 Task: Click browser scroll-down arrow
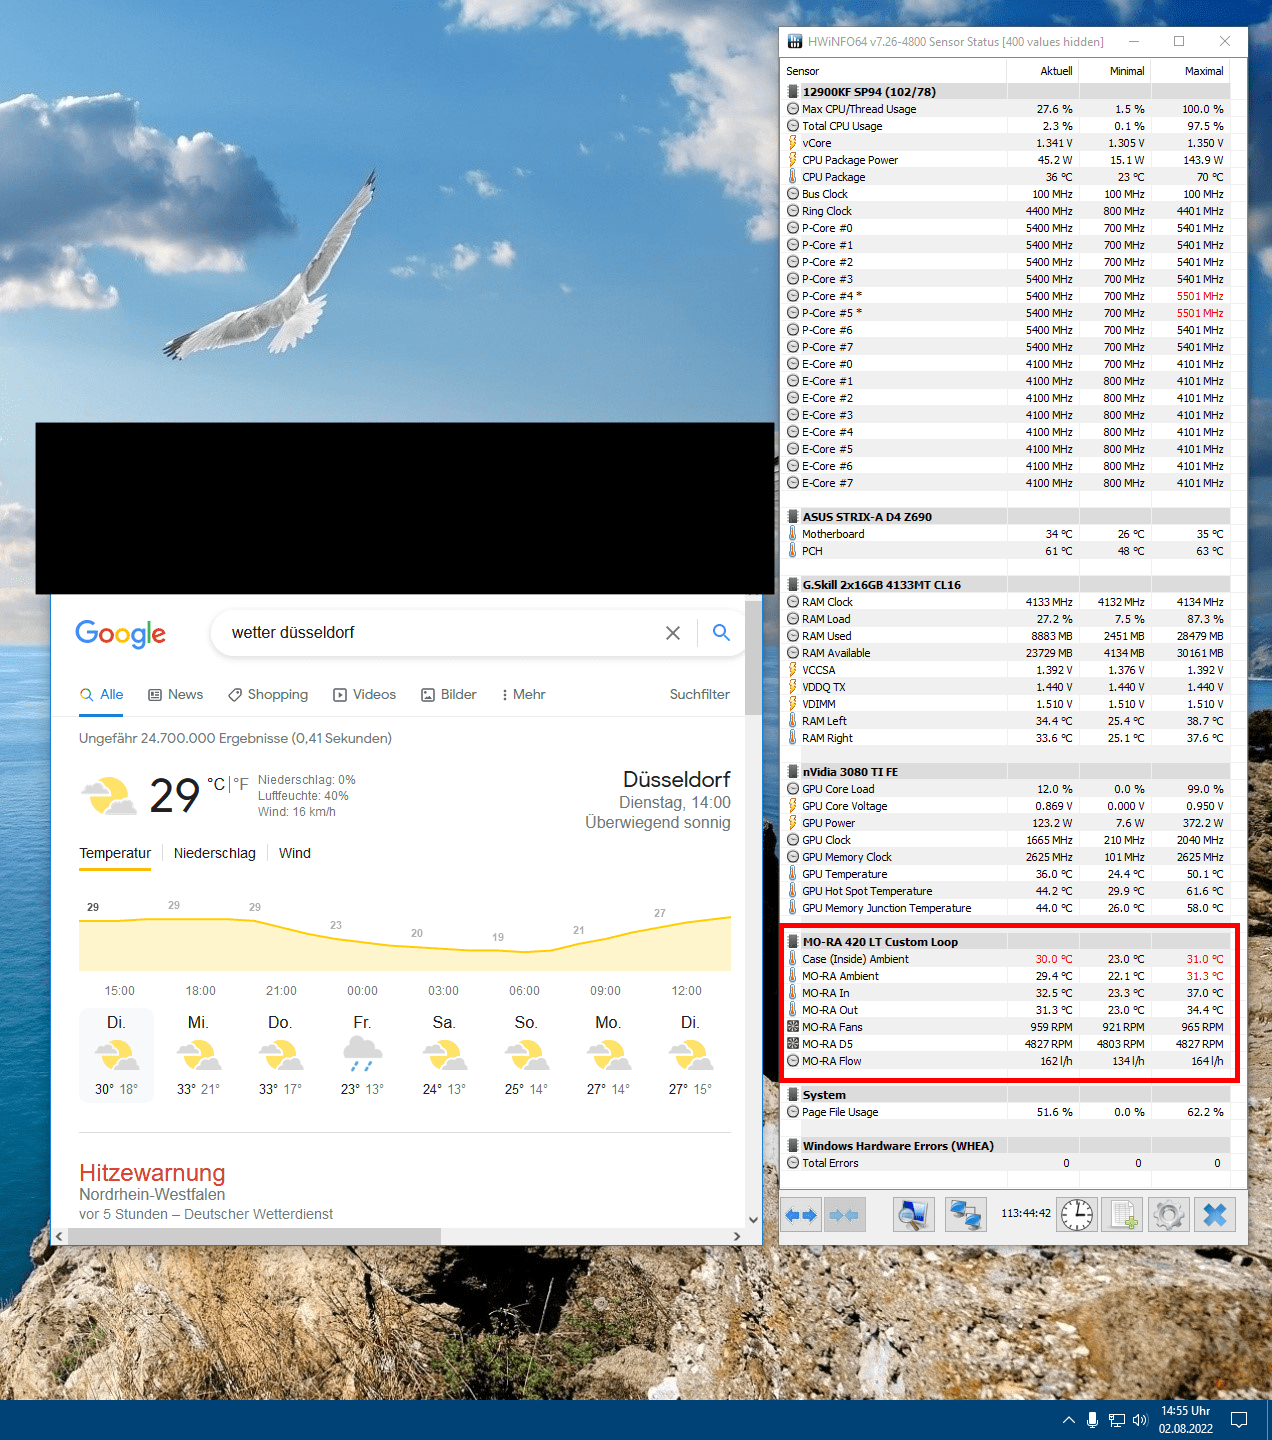point(753,1220)
